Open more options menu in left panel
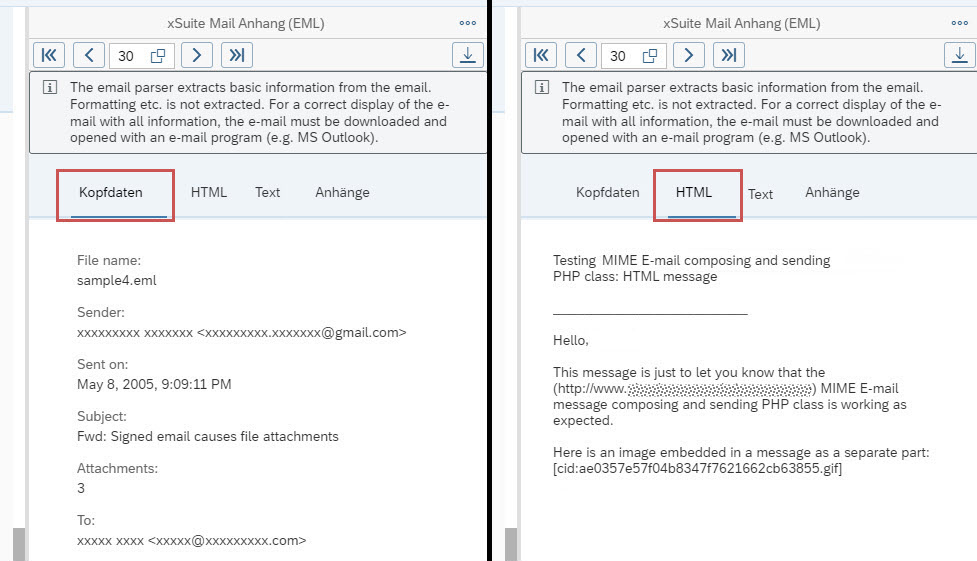The image size is (977, 561). [x=468, y=23]
